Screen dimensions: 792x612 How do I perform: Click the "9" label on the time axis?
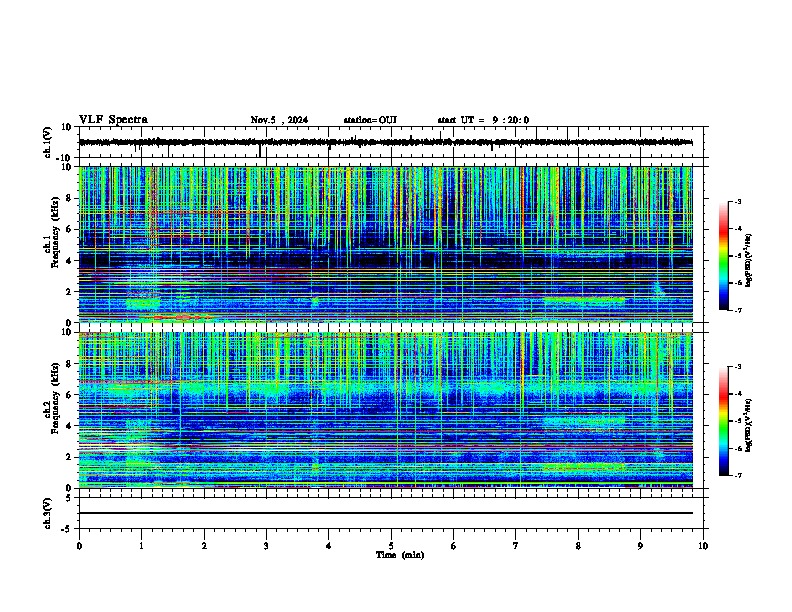pyautogui.click(x=640, y=546)
